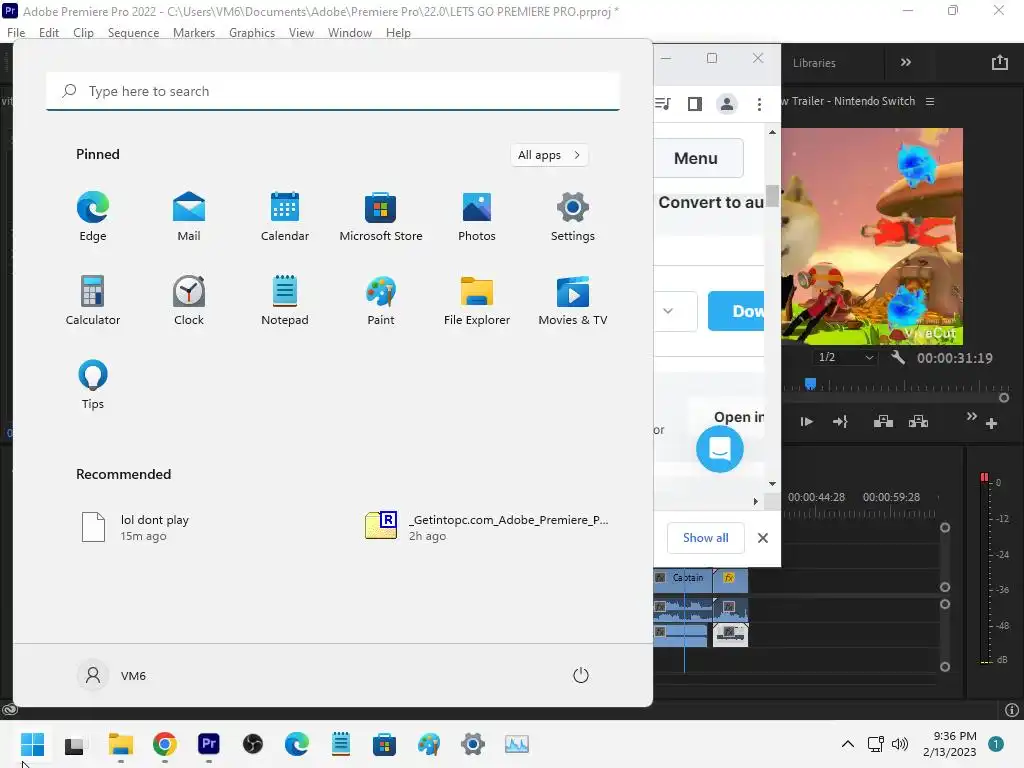Launch the Mail app
Viewport: 1024px width, 768px height.
(189, 217)
